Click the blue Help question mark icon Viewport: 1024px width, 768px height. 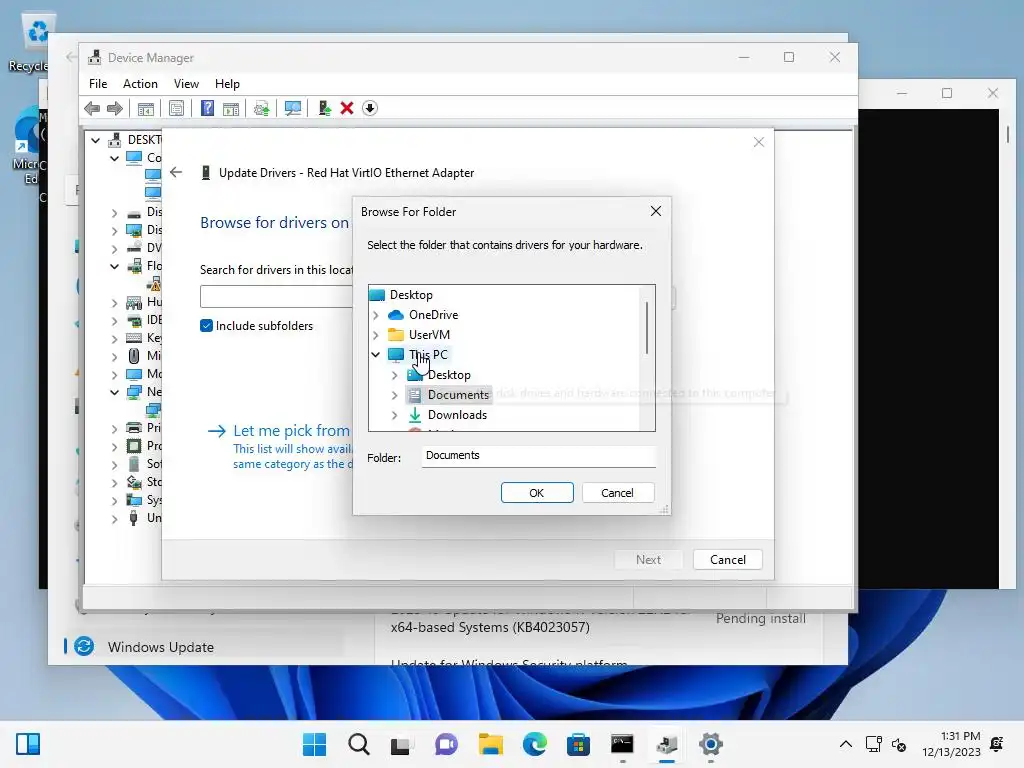[x=207, y=108]
